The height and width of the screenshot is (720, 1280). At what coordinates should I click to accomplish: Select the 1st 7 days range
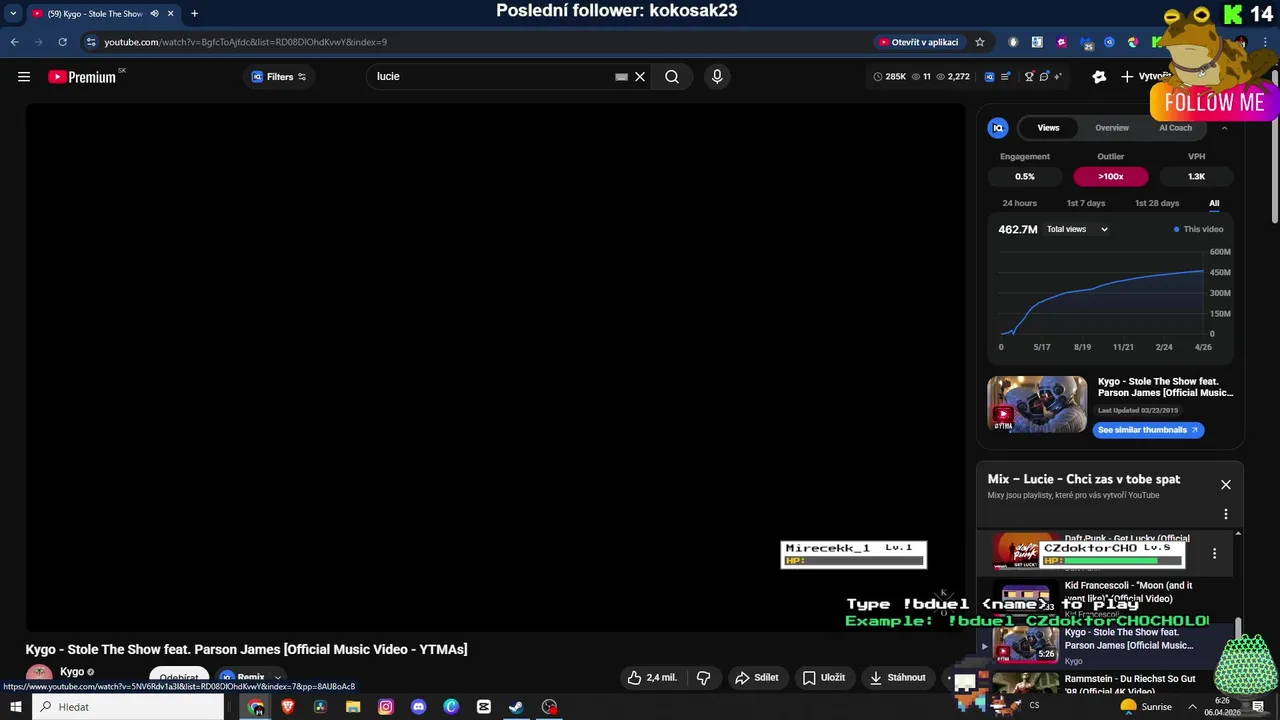click(1085, 203)
